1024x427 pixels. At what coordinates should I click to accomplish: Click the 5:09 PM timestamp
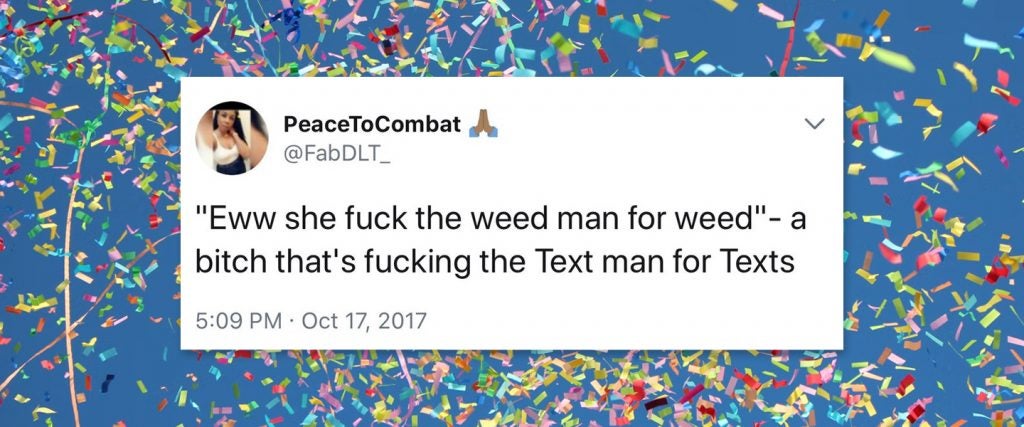point(239,321)
